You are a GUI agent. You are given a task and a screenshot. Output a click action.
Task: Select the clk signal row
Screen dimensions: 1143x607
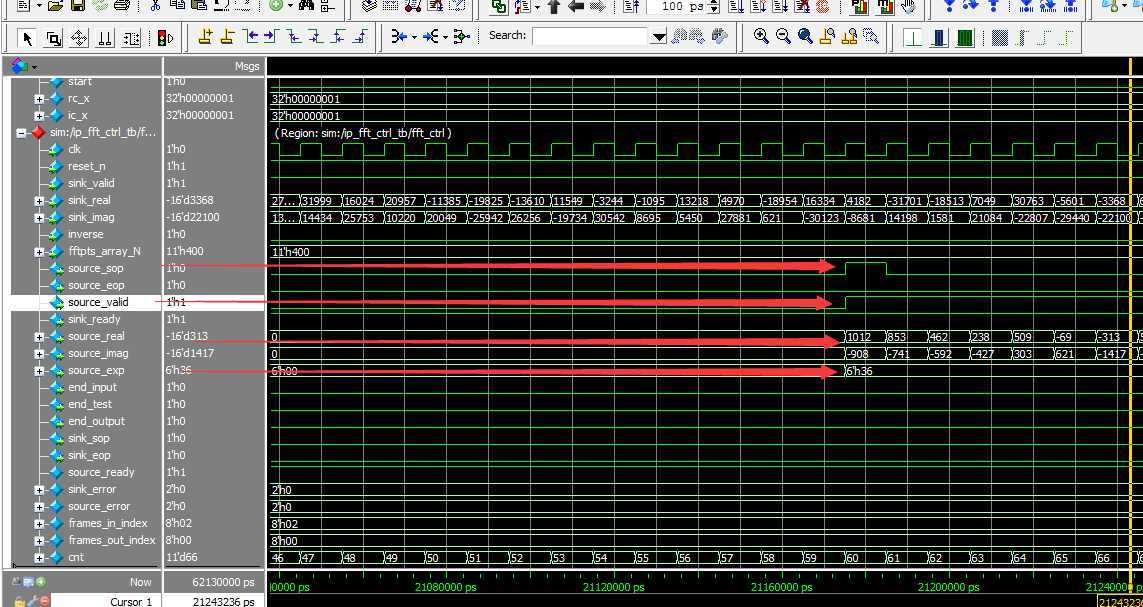click(74, 149)
